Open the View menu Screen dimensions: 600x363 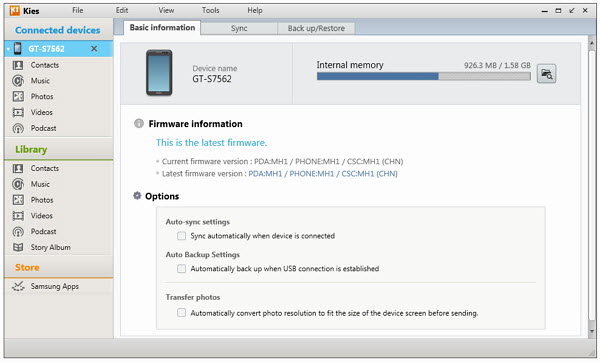[166, 10]
